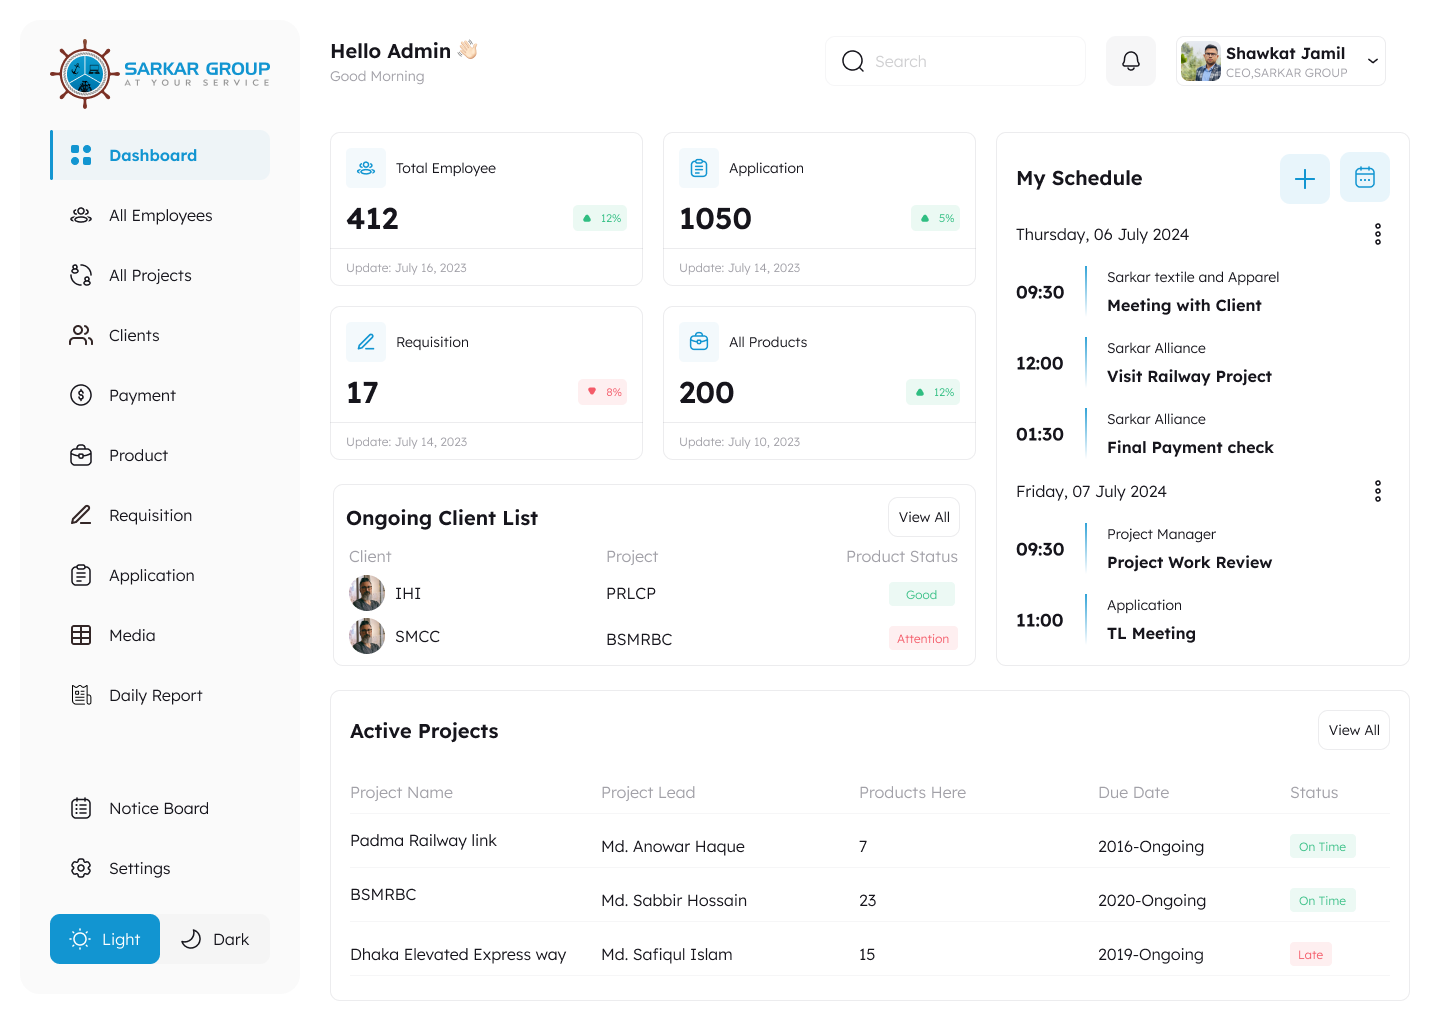This screenshot has width=1440, height=1024.
Task: Click the Requisition card pencil icon
Action: point(366,342)
